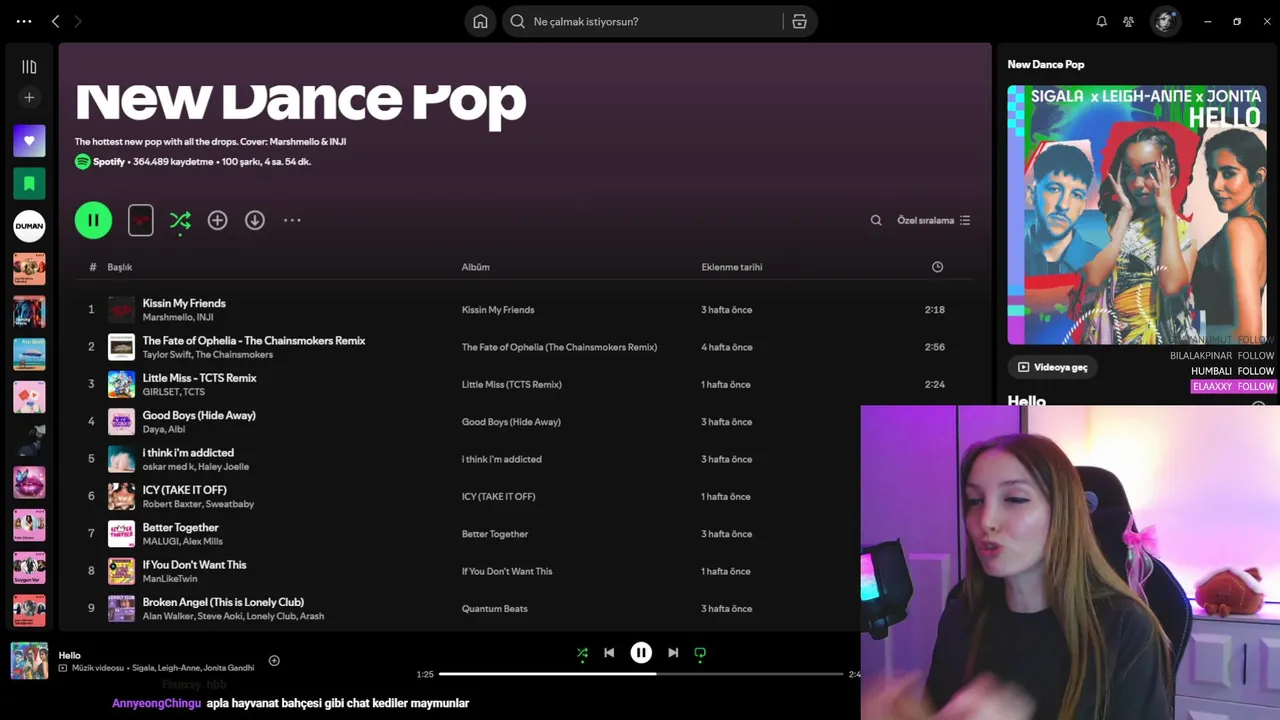1280x720 pixels.
Task: Open the Home page via house icon
Action: pos(480,21)
